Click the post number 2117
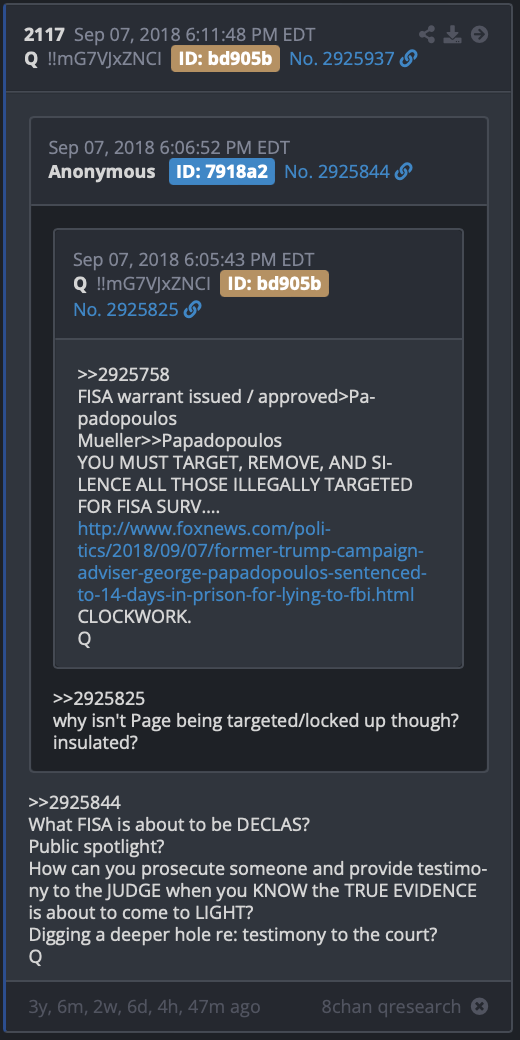520x1040 pixels. [44, 34]
